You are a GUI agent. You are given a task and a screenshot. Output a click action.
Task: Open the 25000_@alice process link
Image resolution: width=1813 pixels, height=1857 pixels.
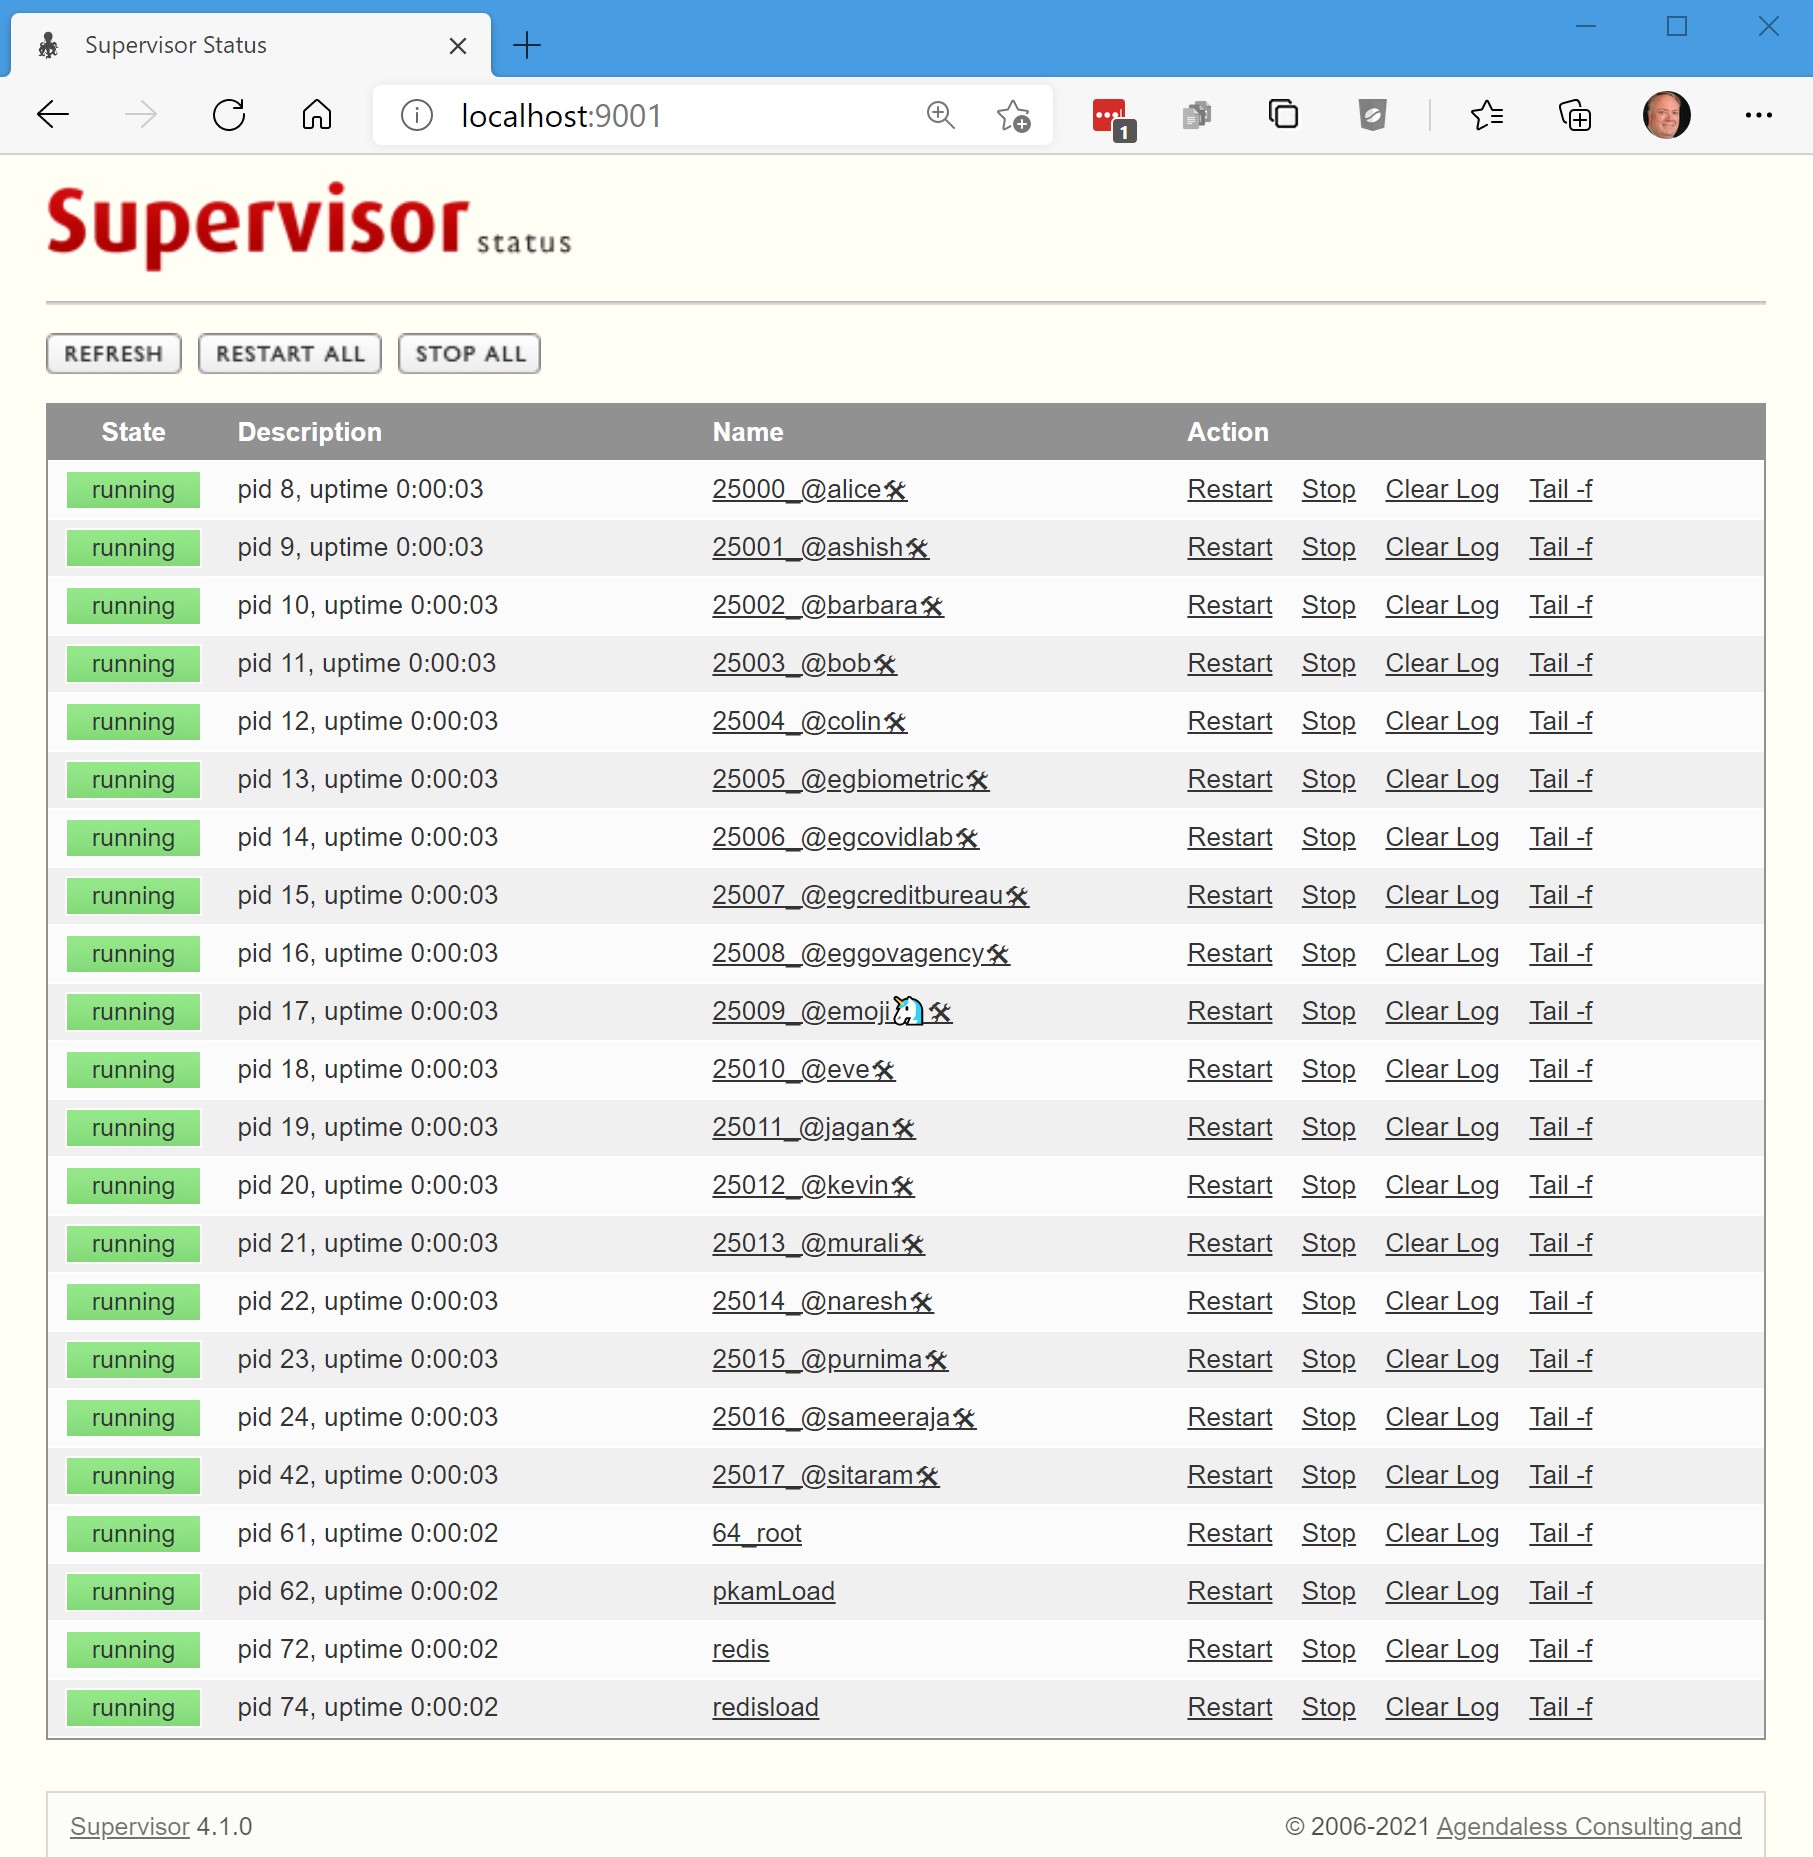coord(809,490)
